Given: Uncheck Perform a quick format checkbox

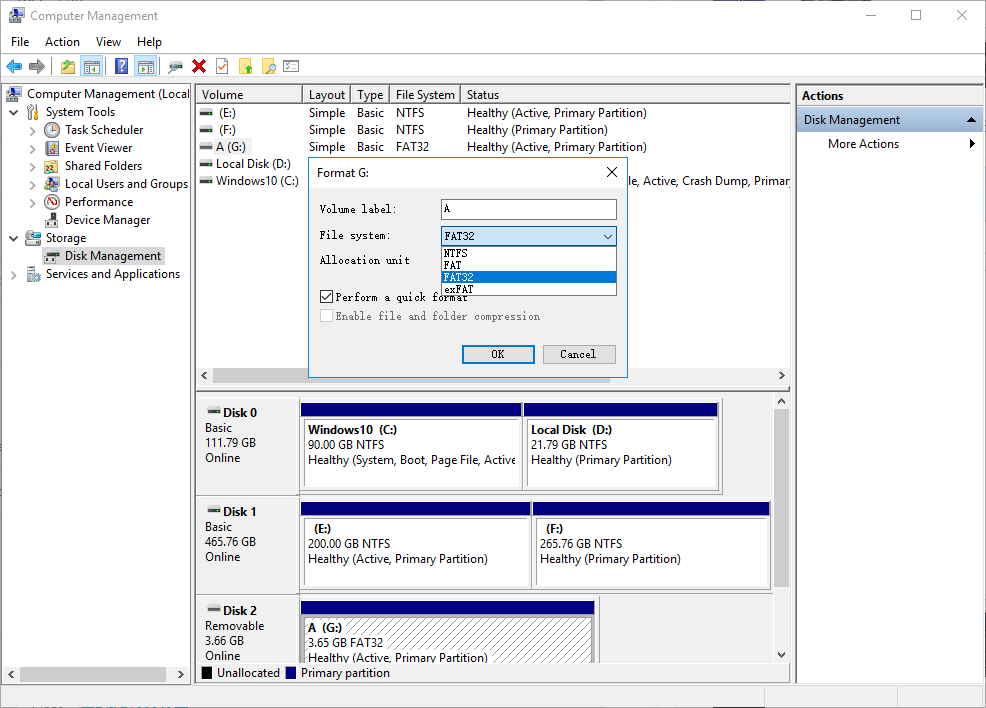Looking at the screenshot, I should pyautogui.click(x=326, y=297).
